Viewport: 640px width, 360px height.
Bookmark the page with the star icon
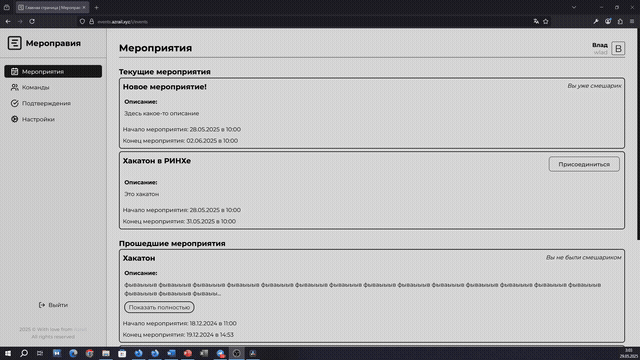click(546, 21)
